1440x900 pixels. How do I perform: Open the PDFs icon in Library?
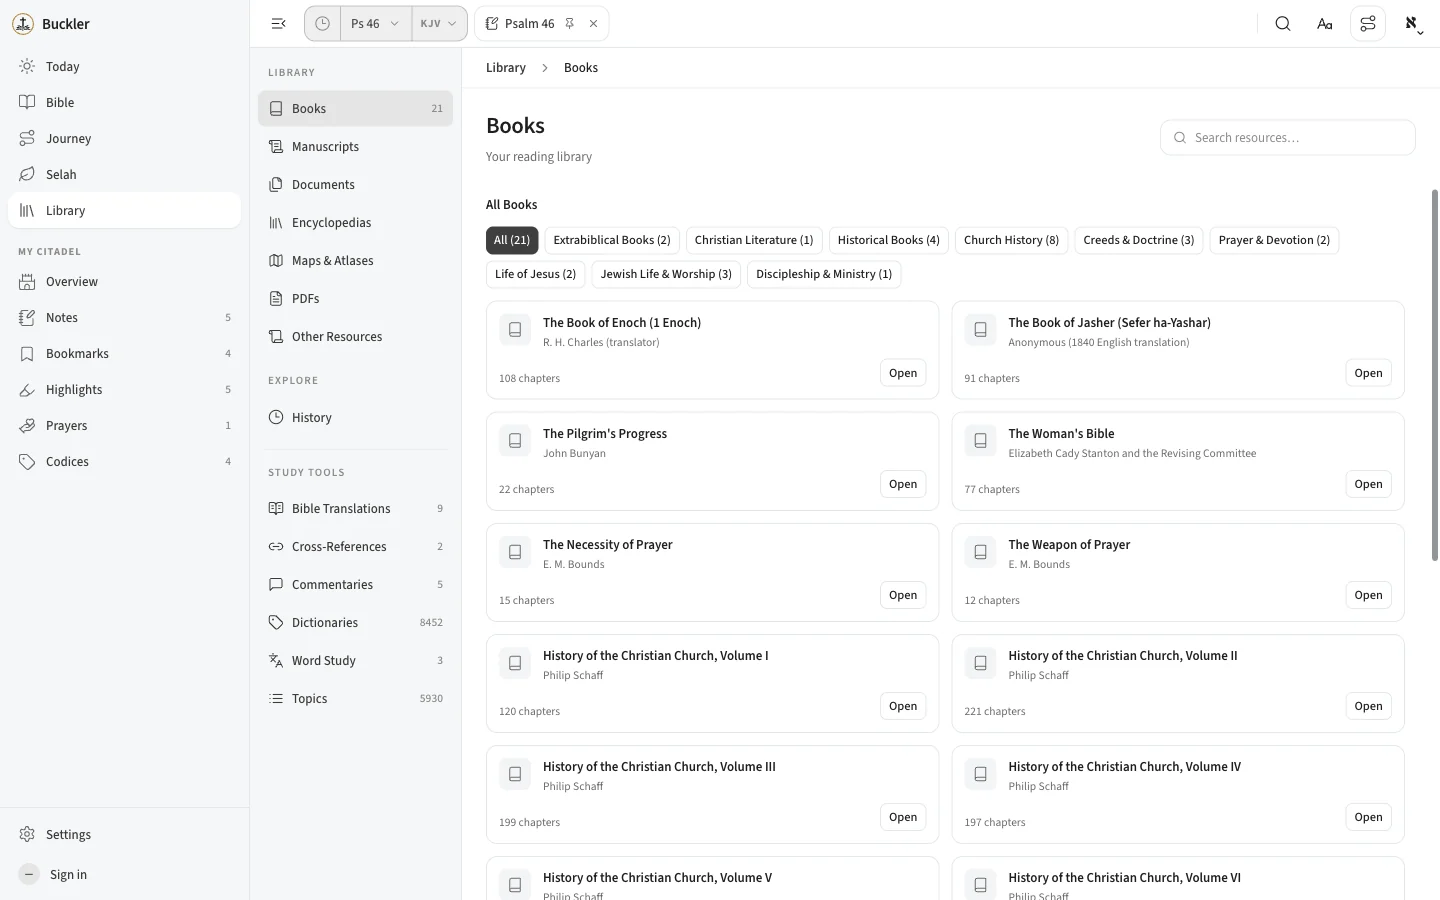(x=276, y=299)
